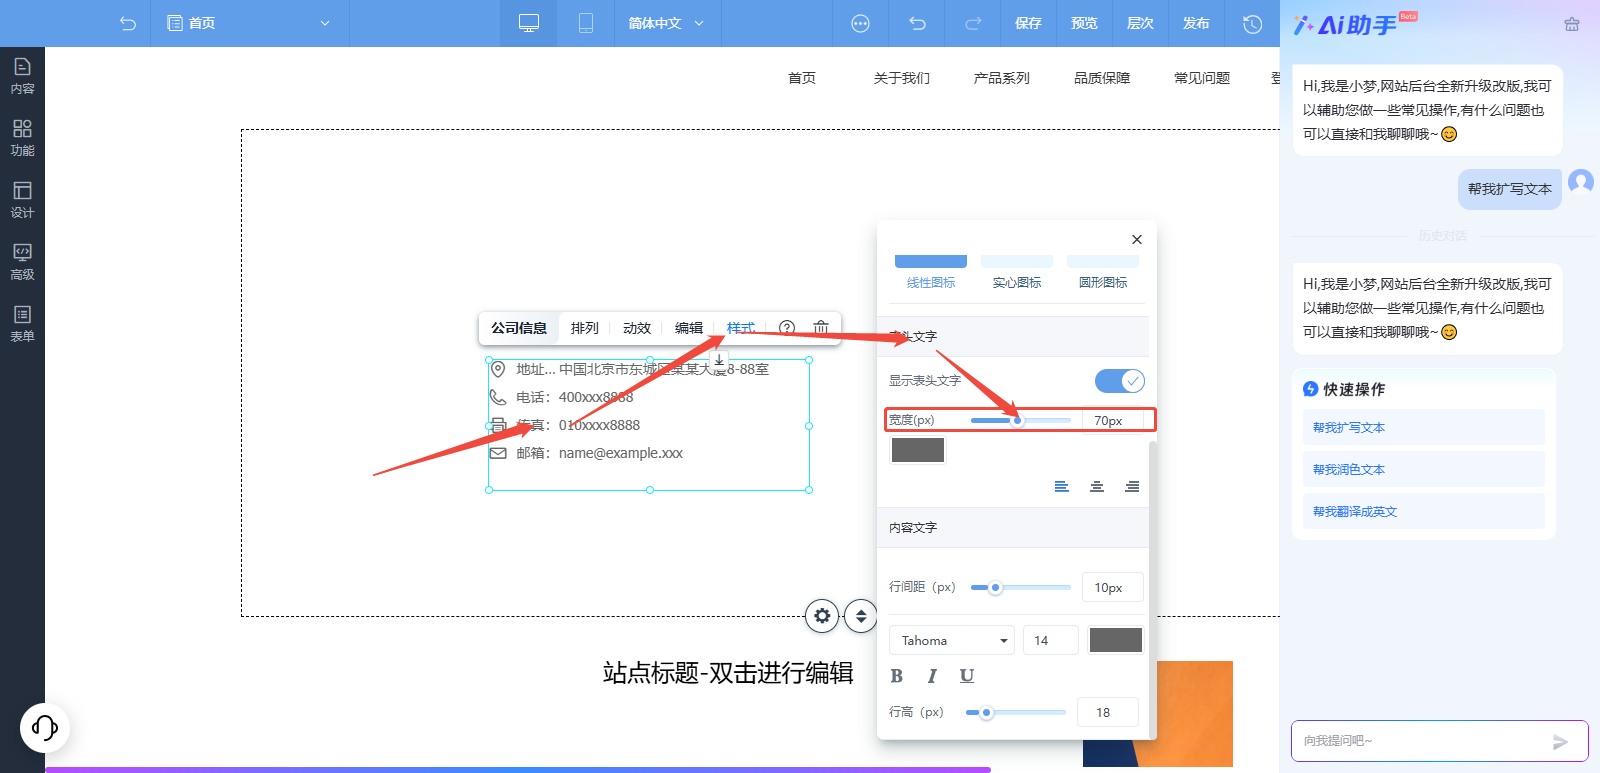Expand the 简体中文 language dropdown
The width and height of the screenshot is (1600, 773).
click(666, 23)
